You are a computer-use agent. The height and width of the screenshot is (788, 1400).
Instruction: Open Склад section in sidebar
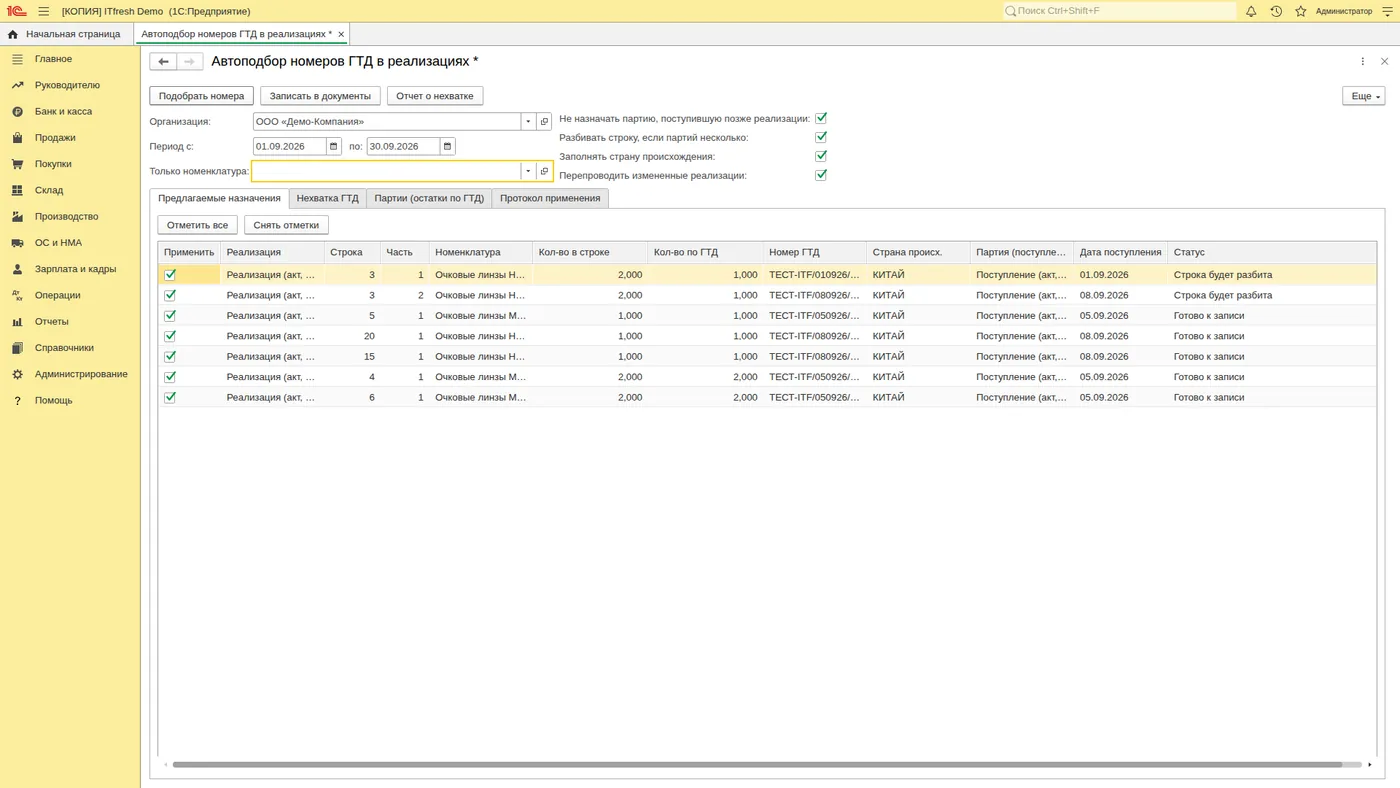tap(49, 190)
